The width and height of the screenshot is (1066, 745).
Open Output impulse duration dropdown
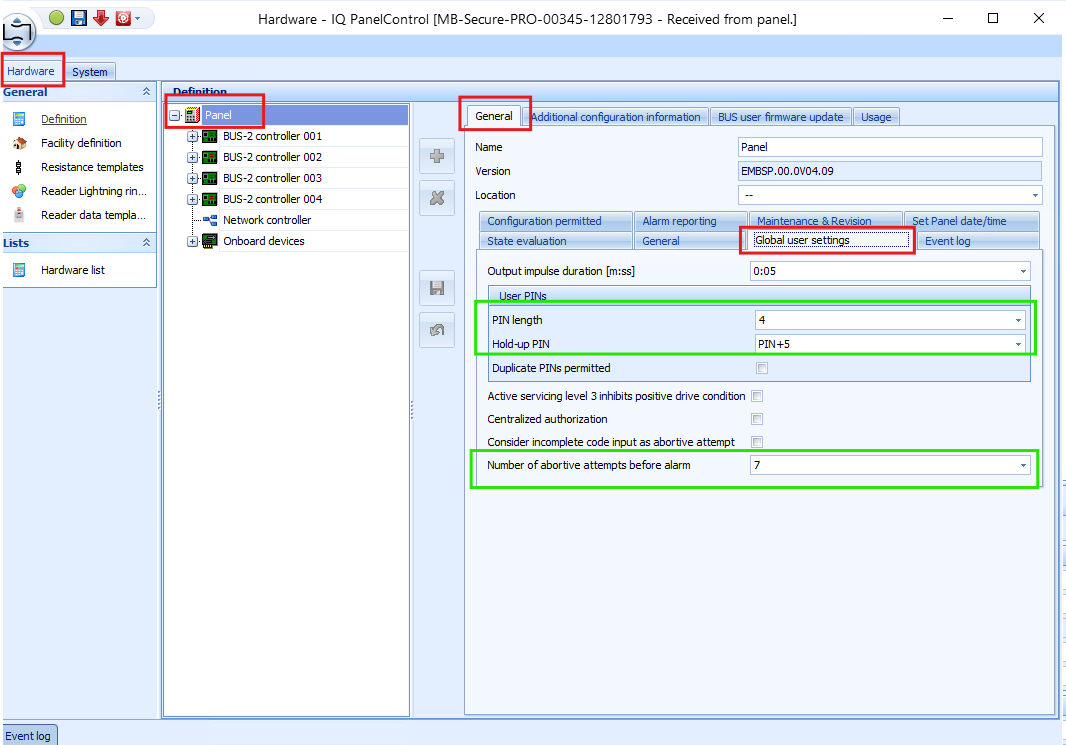[1022, 271]
